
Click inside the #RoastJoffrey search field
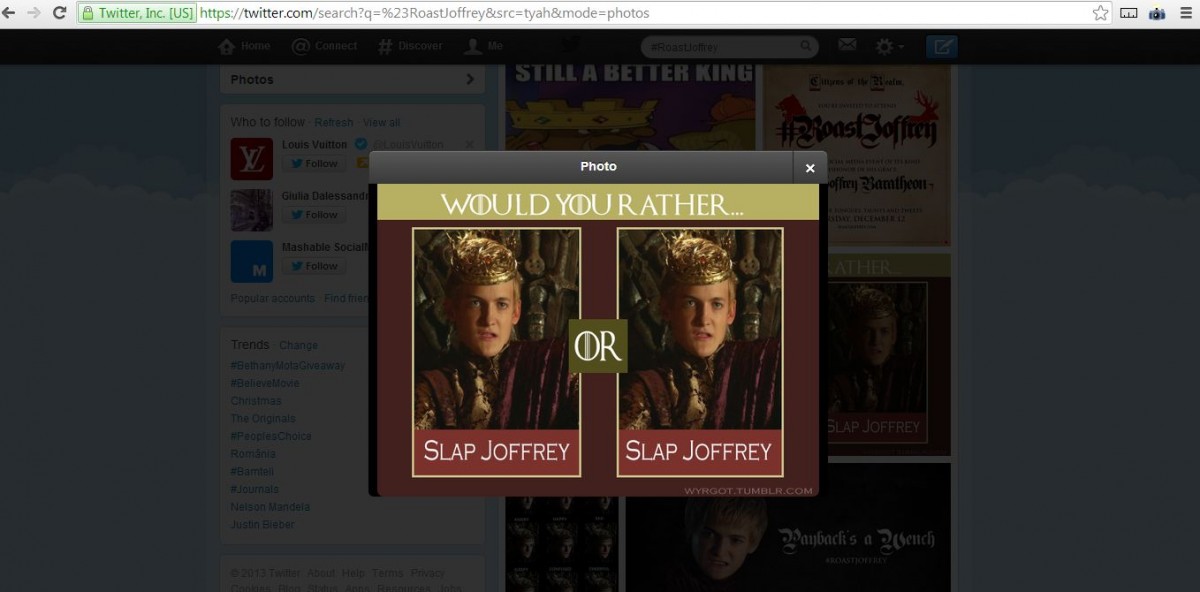(x=722, y=47)
